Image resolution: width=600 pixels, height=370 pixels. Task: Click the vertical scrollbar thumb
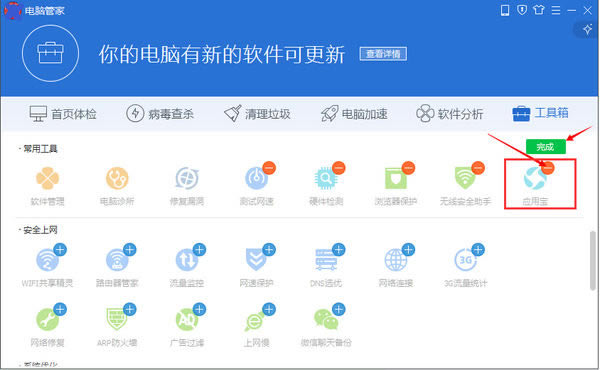point(593,261)
